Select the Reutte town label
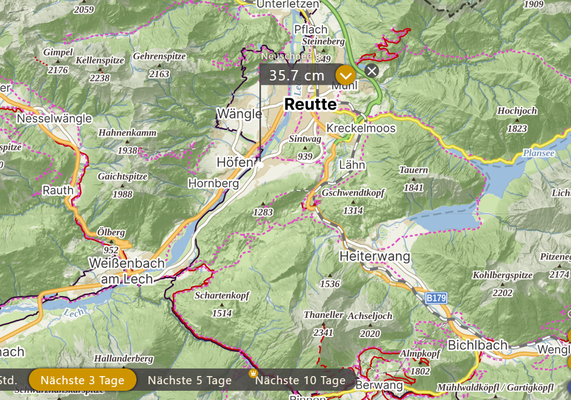The height and width of the screenshot is (400, 571). pos(310,104)
